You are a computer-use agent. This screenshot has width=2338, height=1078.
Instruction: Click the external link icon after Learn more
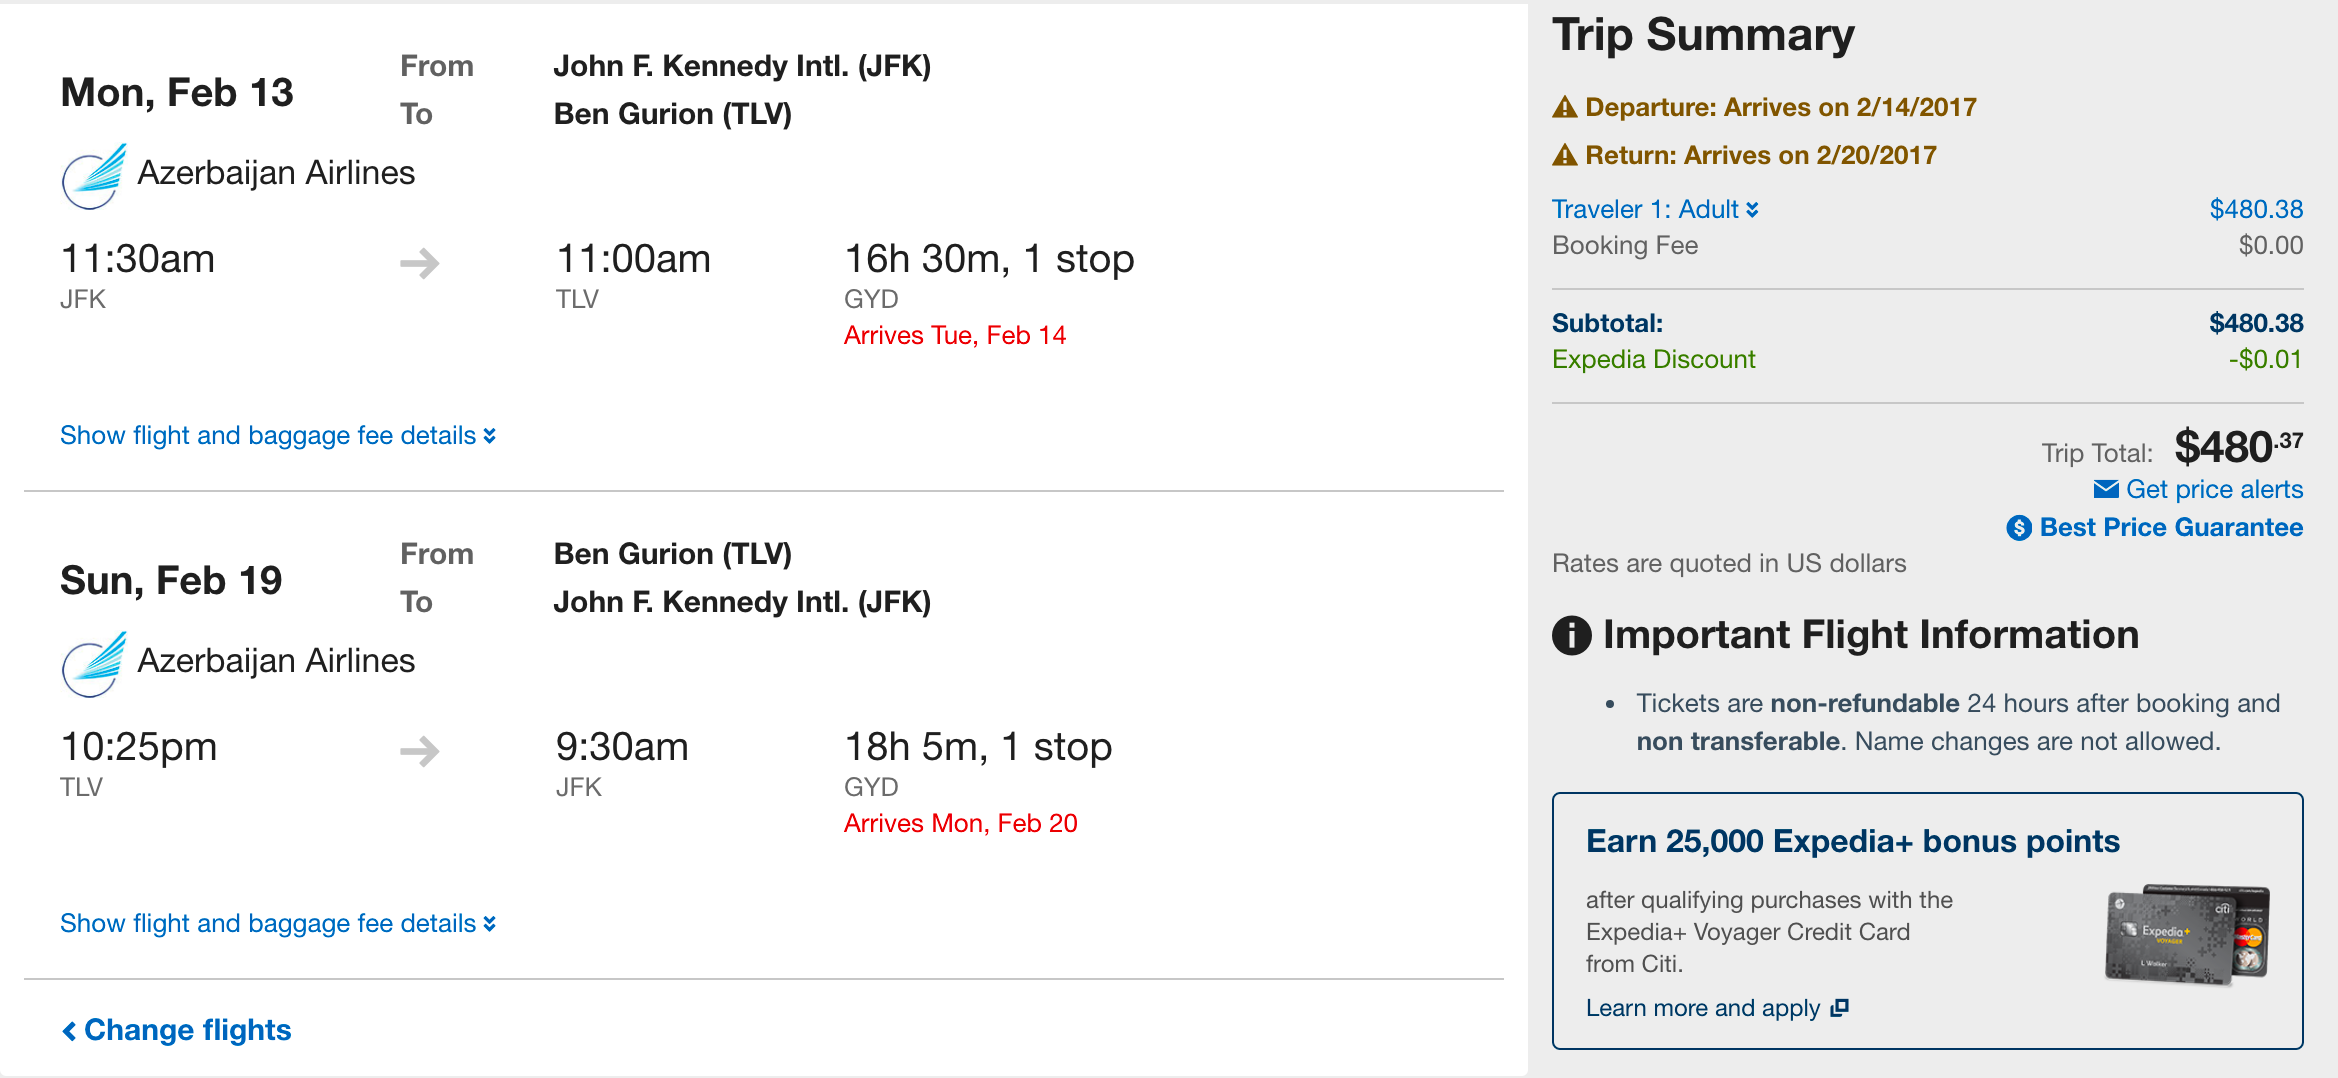pyautogui.click(x=1840, y=1008)
